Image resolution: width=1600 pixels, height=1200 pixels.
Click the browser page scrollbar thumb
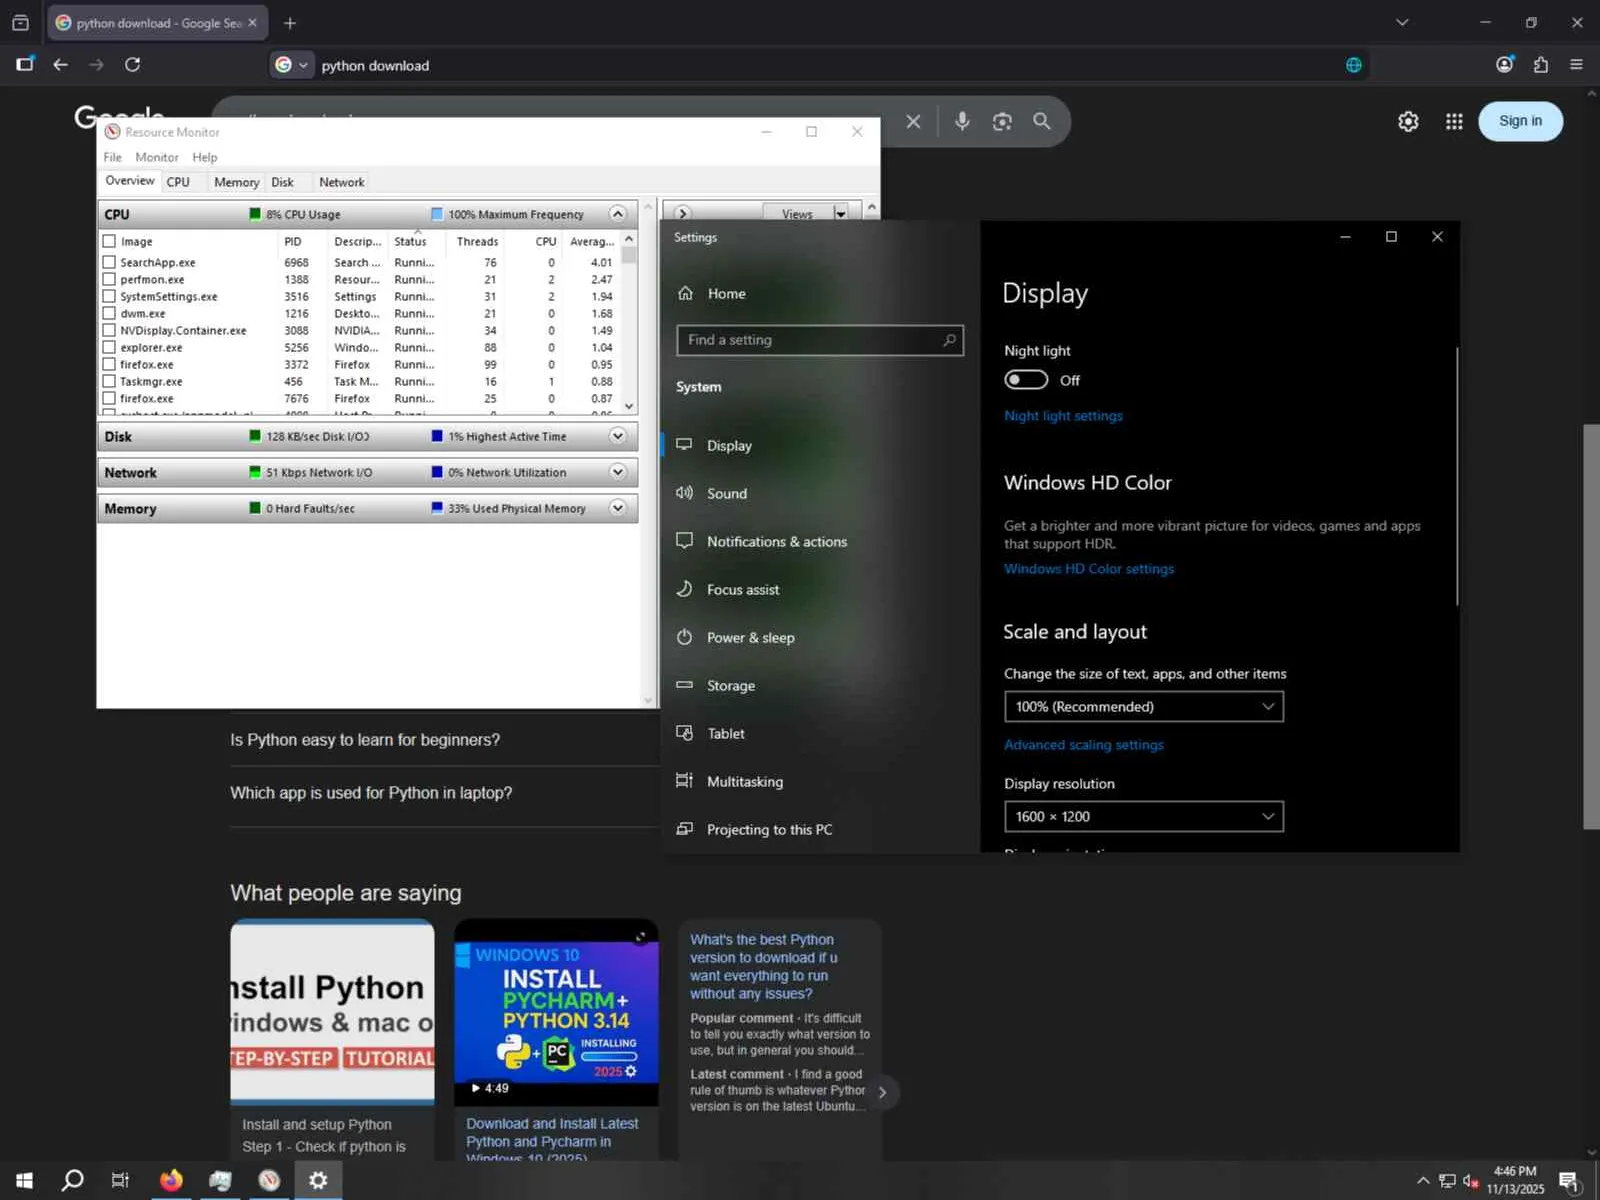(x=1591, y=627)
